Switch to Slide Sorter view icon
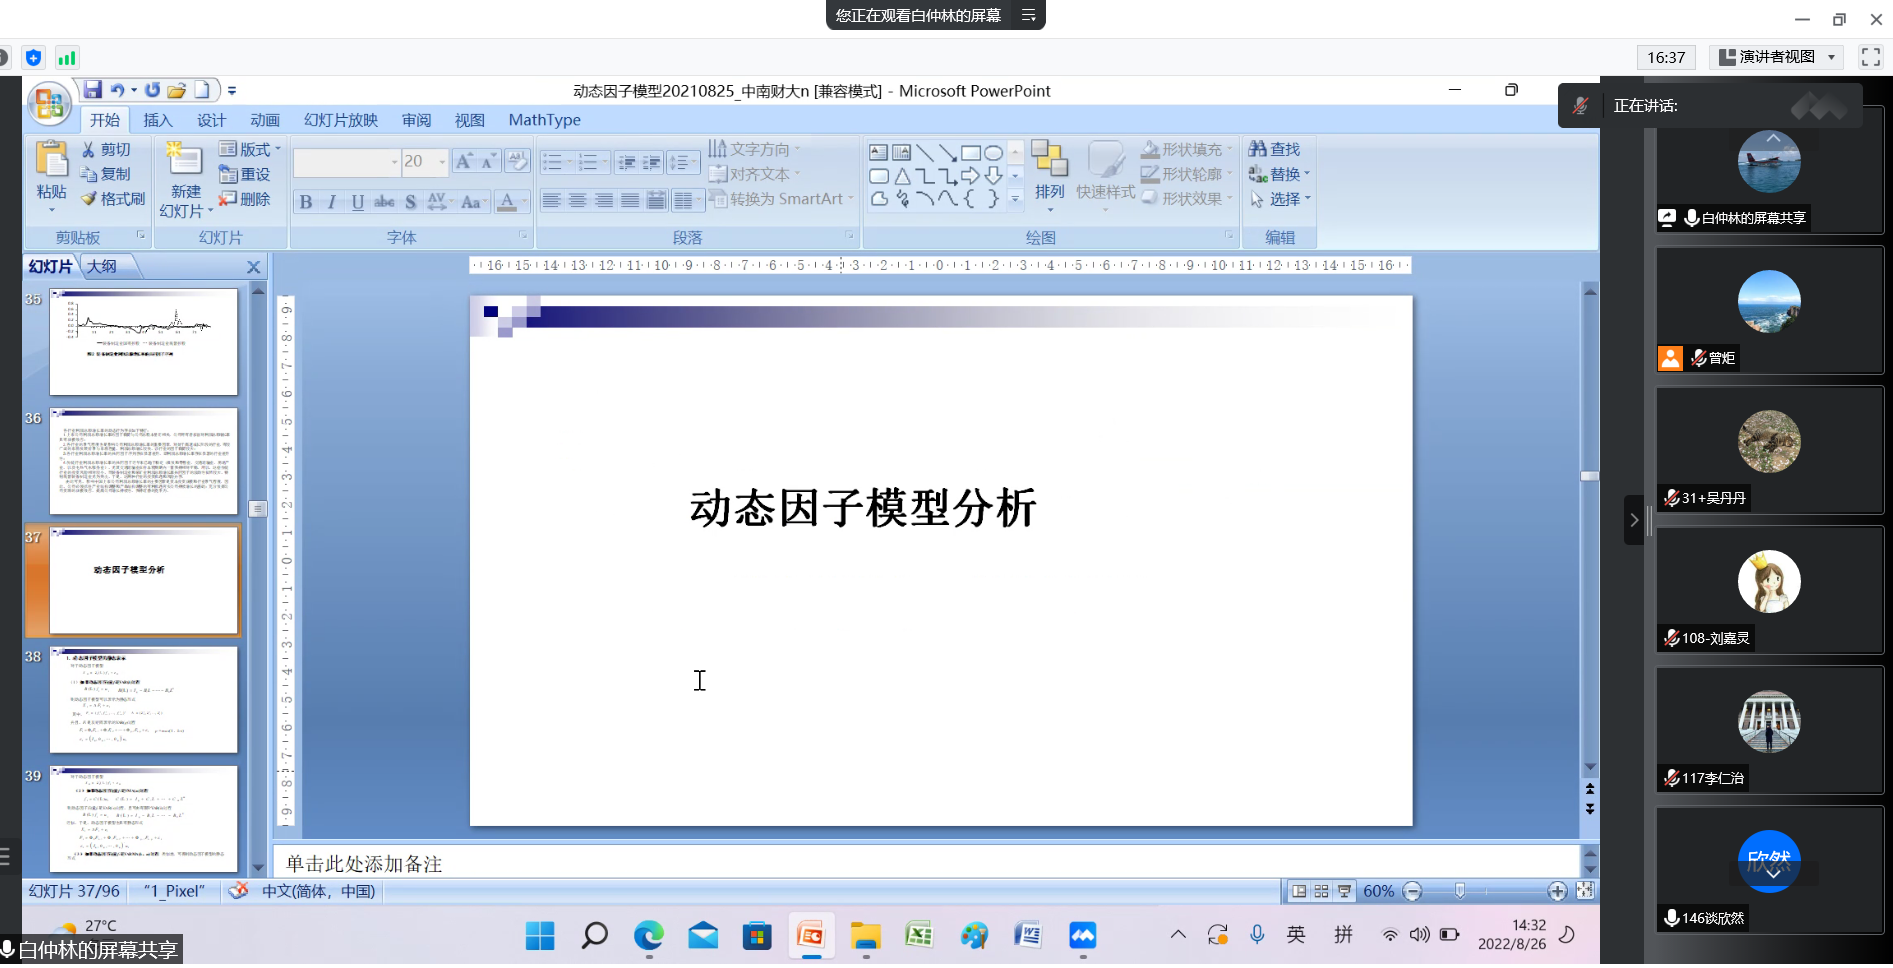 1321,891
